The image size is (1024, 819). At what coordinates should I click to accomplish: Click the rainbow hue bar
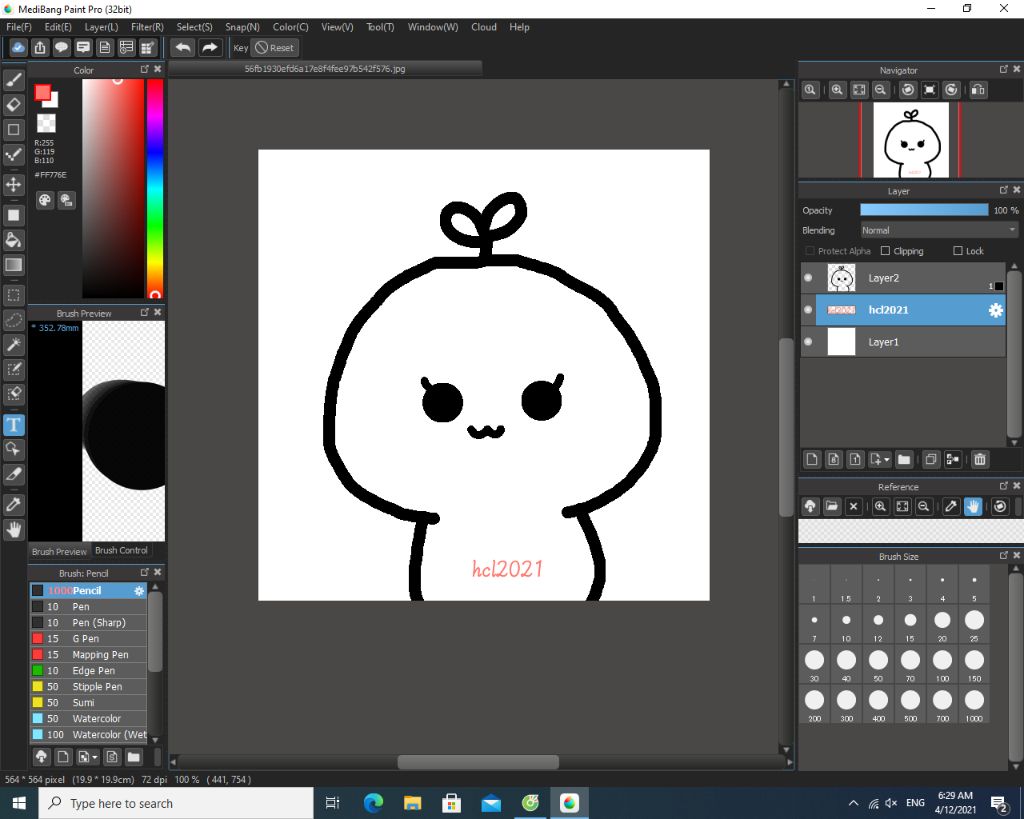pos(155,189)
